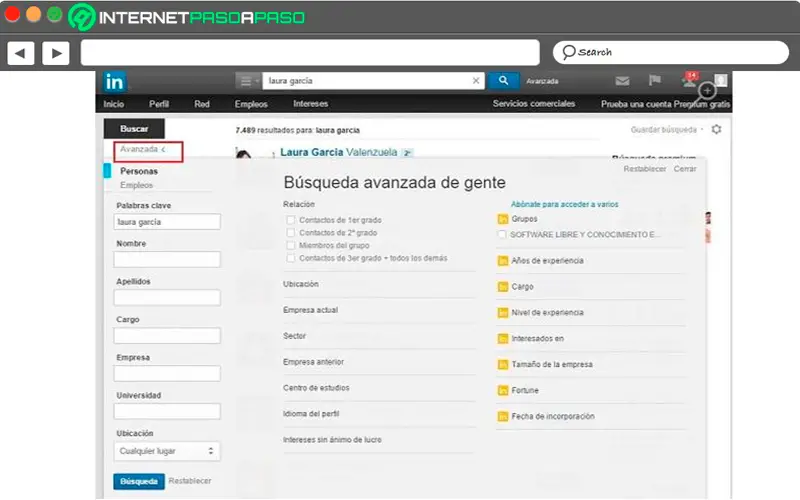Click the blue Búsqueda button
Screen dimensions: 800x500
tap(139, 481)
